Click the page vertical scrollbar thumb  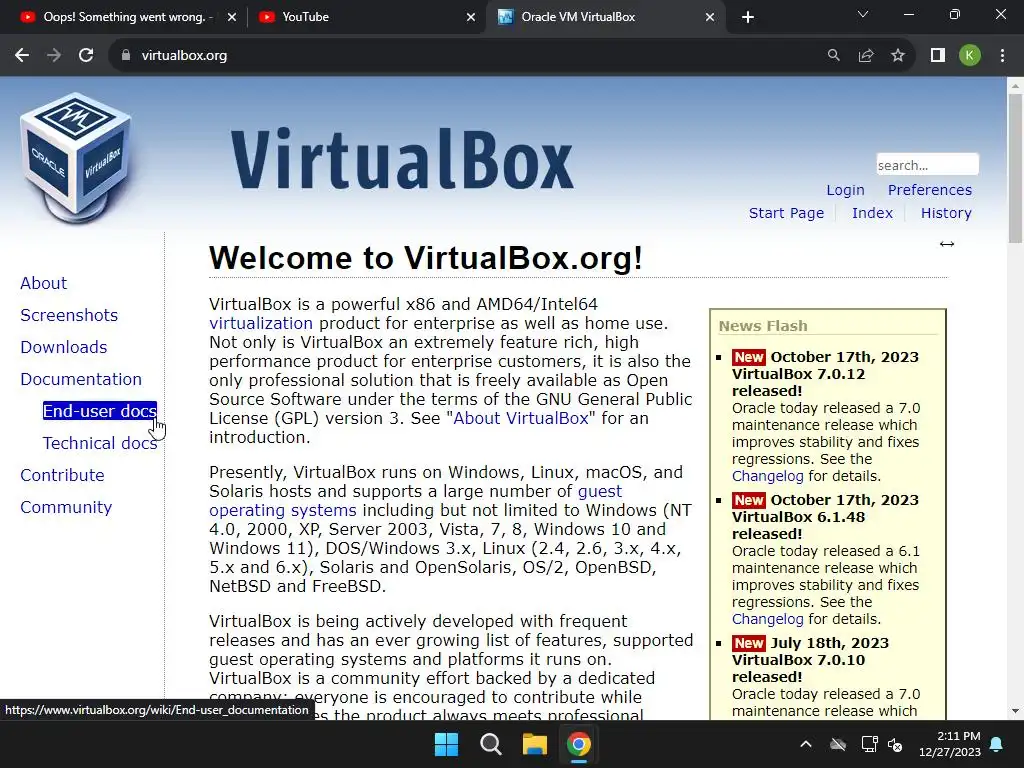(x=1015, y=168)
